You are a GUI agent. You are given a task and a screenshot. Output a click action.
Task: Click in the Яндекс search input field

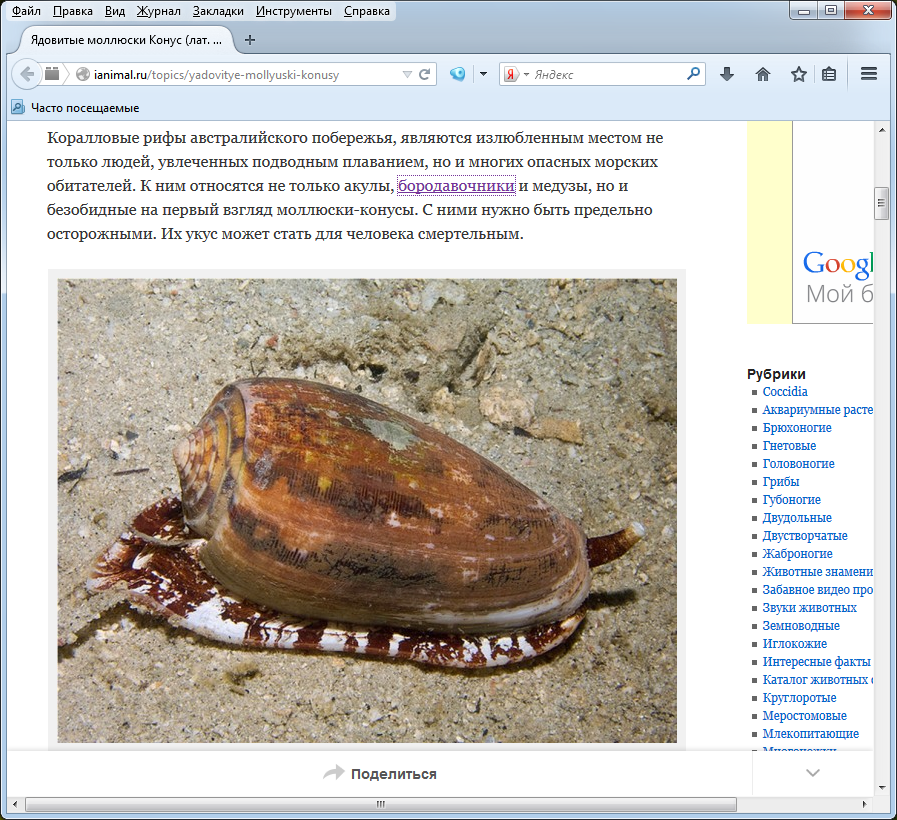click(x=606, y=74)
